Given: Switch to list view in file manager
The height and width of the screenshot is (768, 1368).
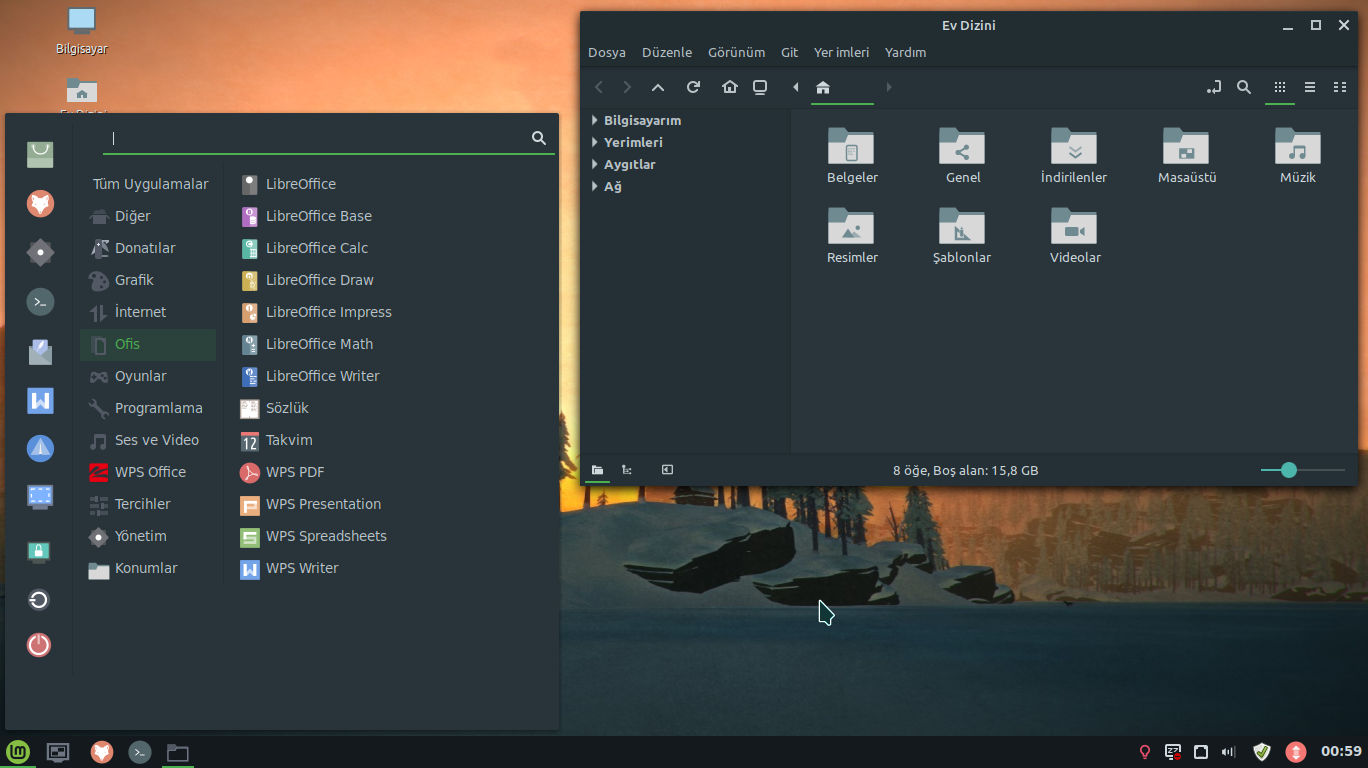Looking at the screenshot, I should 1310,87.
